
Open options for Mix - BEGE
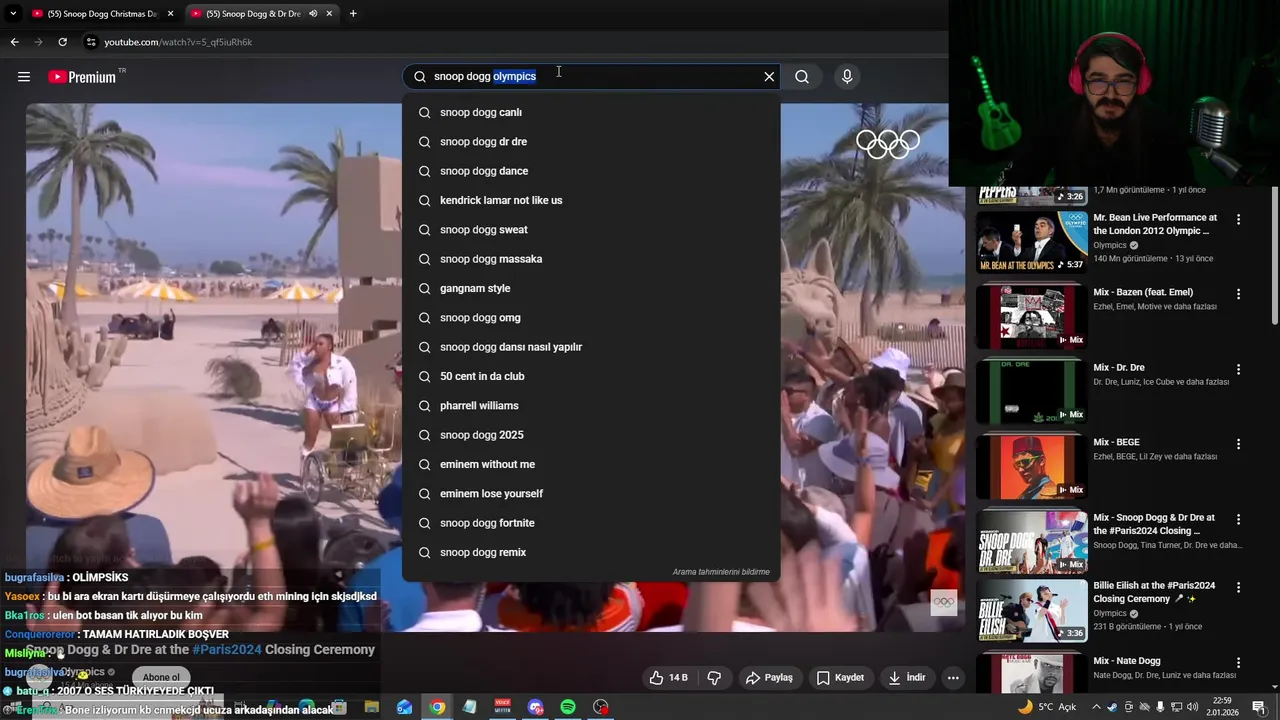click(x=1238, y=444)
